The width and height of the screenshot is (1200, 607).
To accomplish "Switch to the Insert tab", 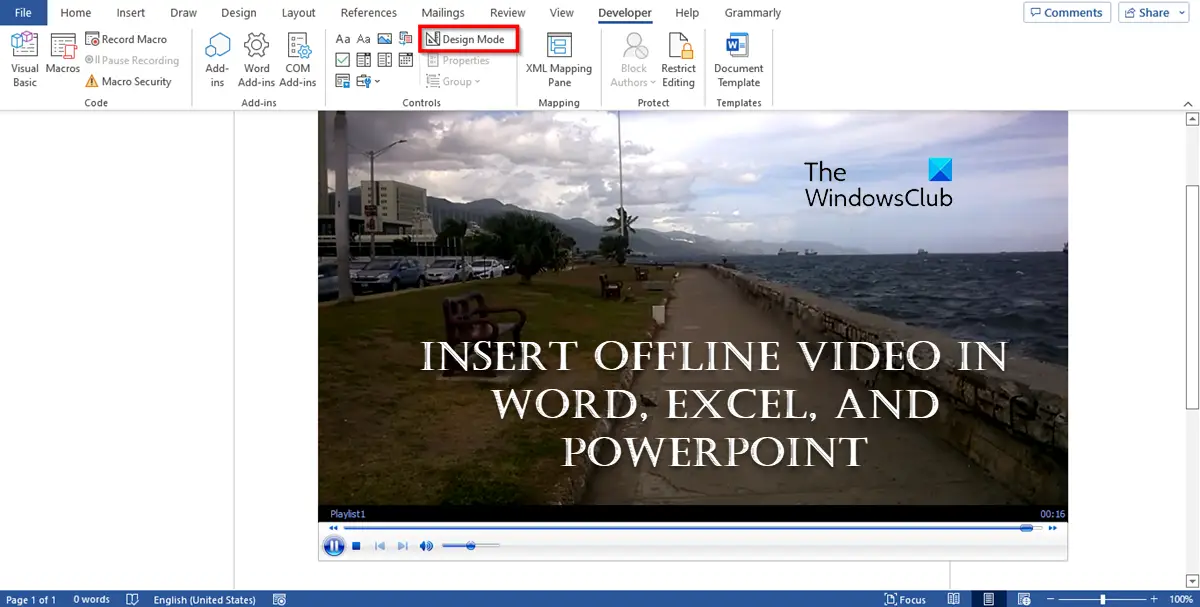I will pyautogui.click(x=131, y=13).
